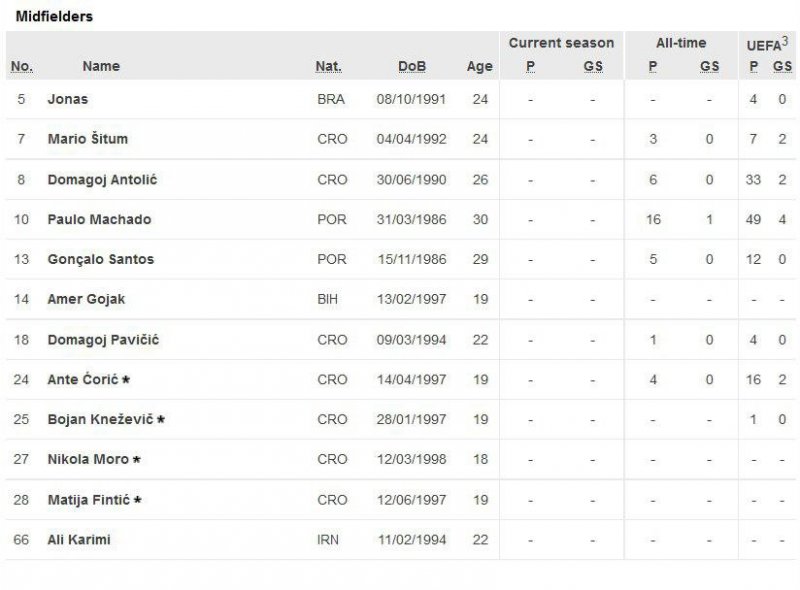Screen dimensions: 800x590
Task: Open Mario Šitum's player page
Action: [88, 140]
